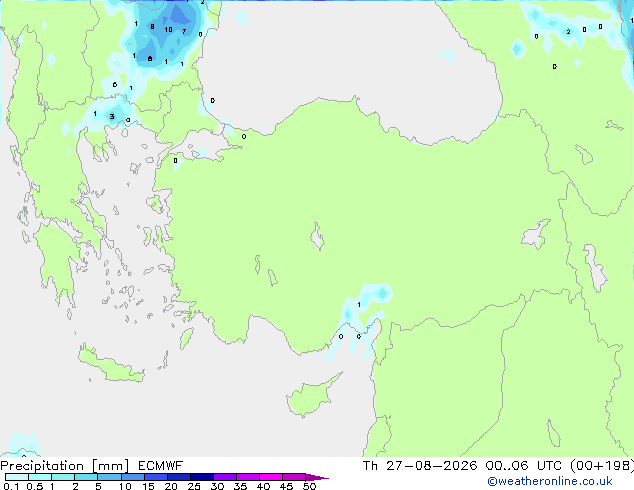Pick the legend swatch between 15 and 20
The height and width of the screenshot is (490, 634).
155,477
